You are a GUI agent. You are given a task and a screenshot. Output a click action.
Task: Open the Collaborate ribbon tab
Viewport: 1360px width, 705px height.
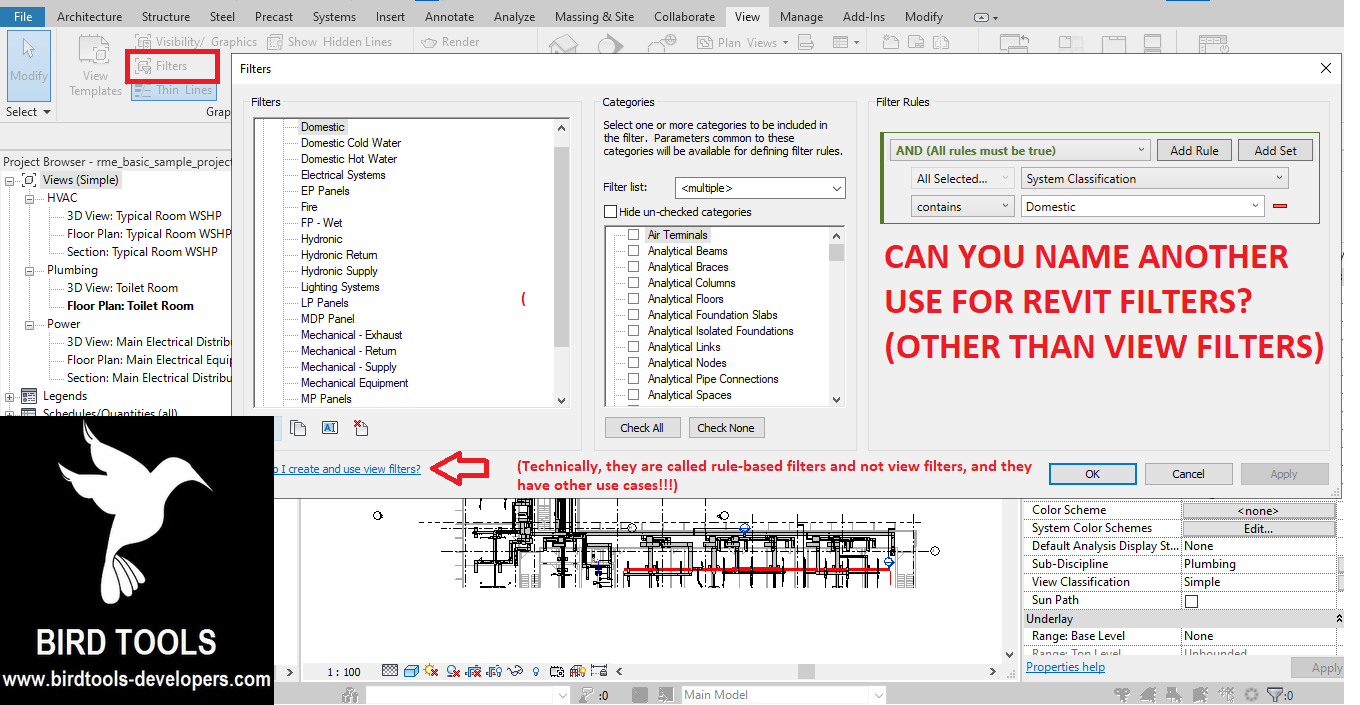coord(684,16)
